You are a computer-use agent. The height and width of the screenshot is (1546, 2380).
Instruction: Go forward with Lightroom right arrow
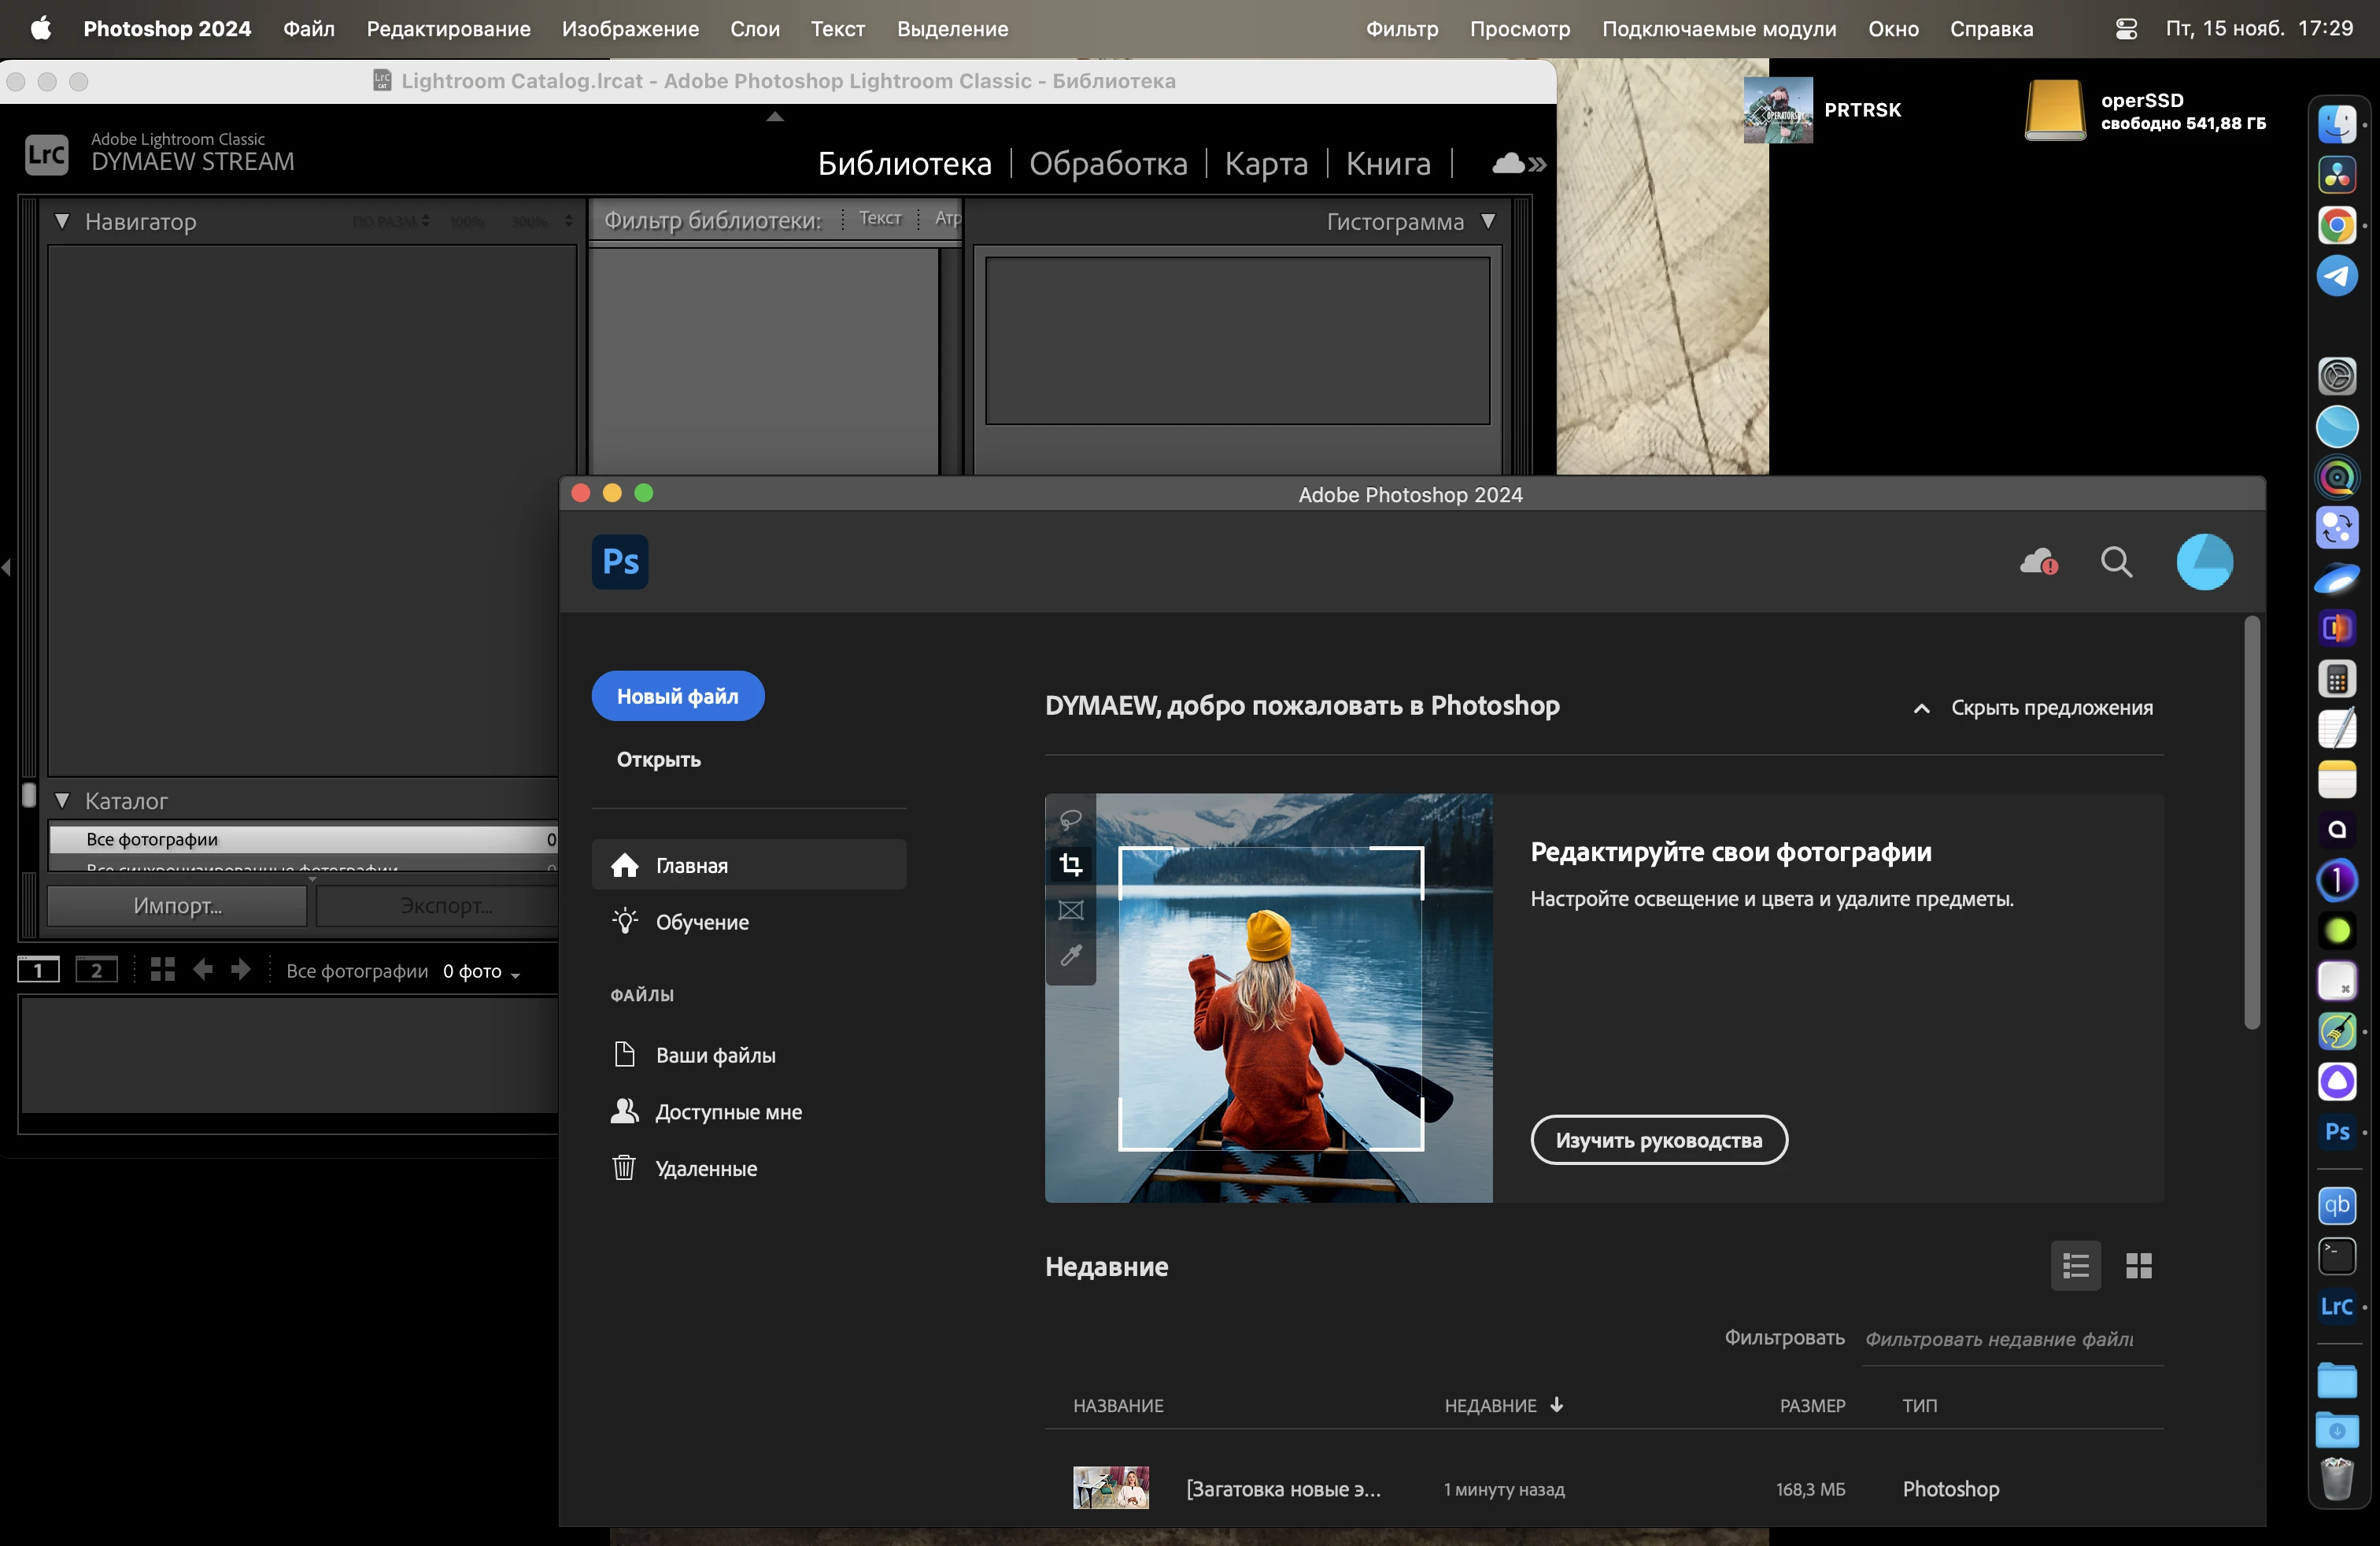pyautogui.click(x=241, y=969)
